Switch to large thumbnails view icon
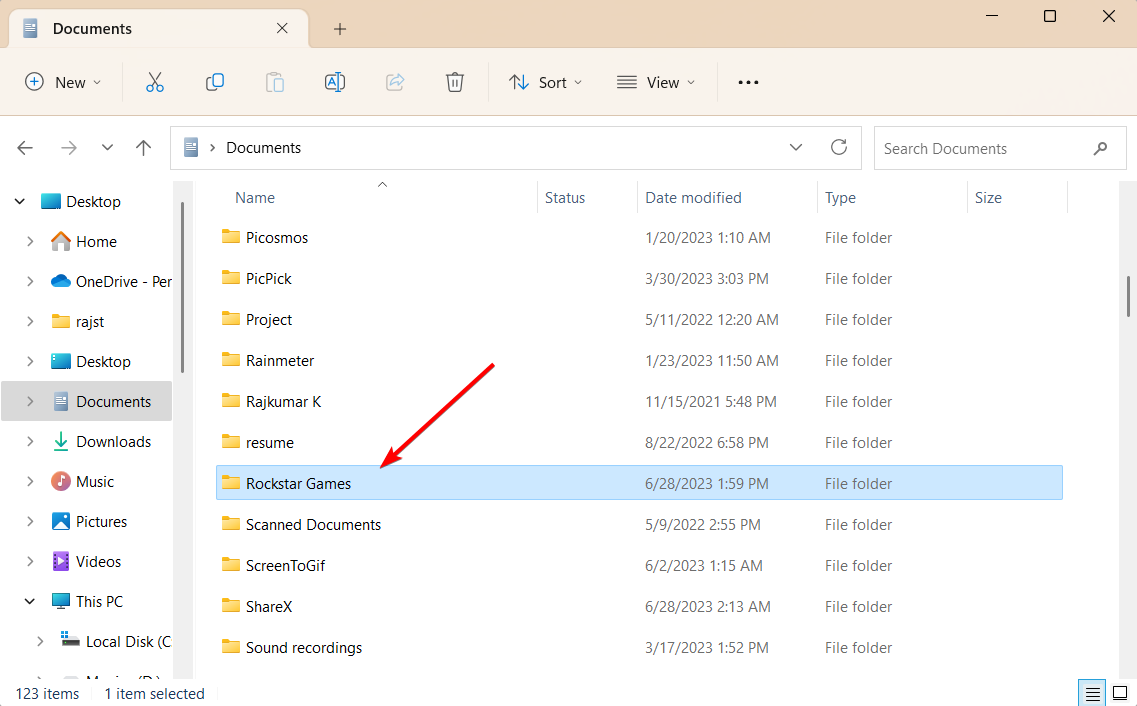 coord(1120,693)
